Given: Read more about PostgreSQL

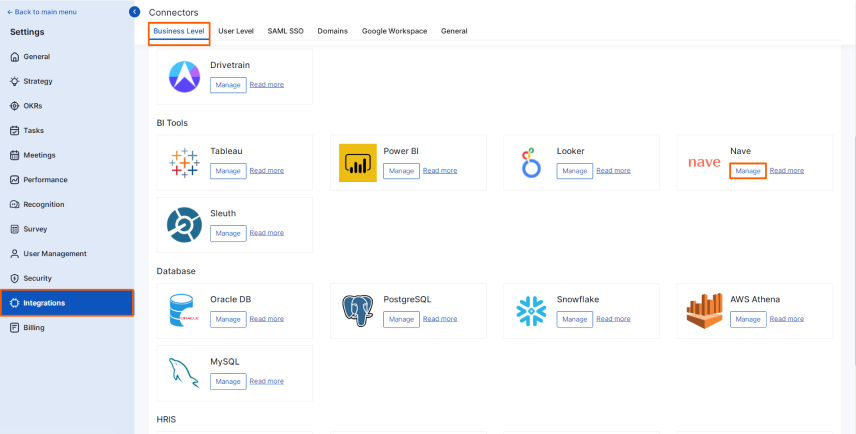Looking at the screenshot, I should (x=440, y=318).
